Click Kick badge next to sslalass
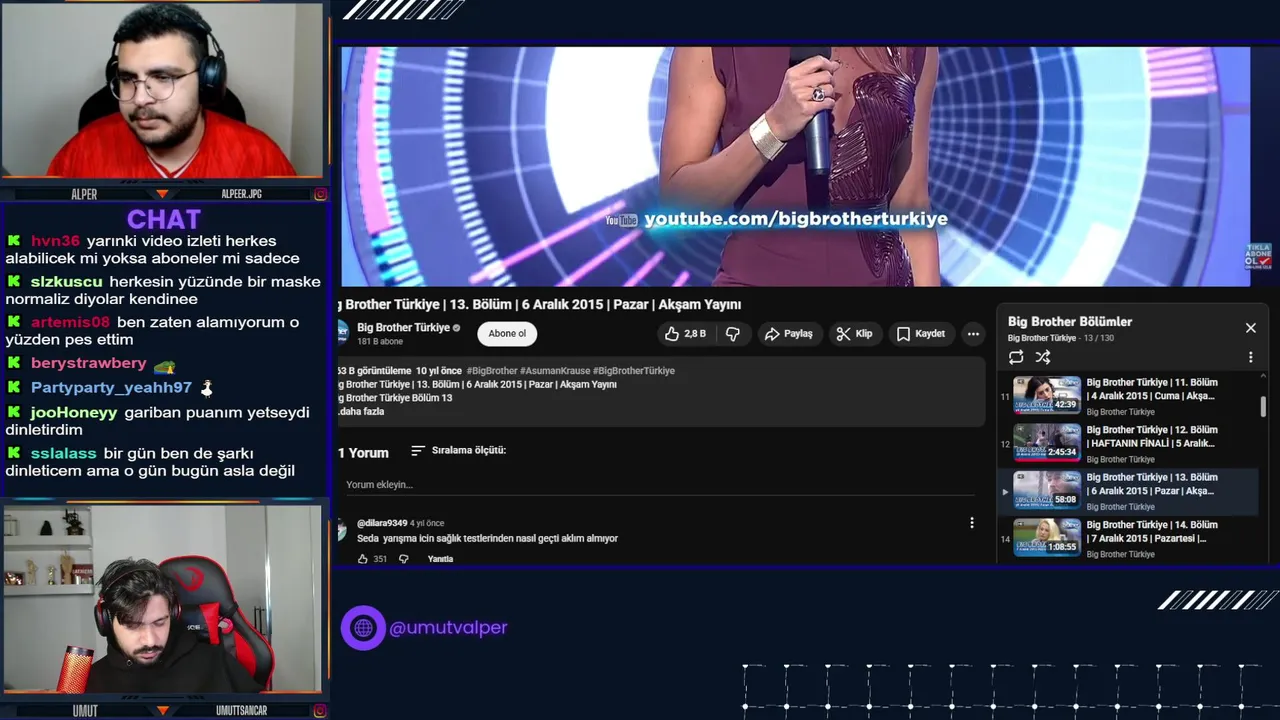 (14, 453)
